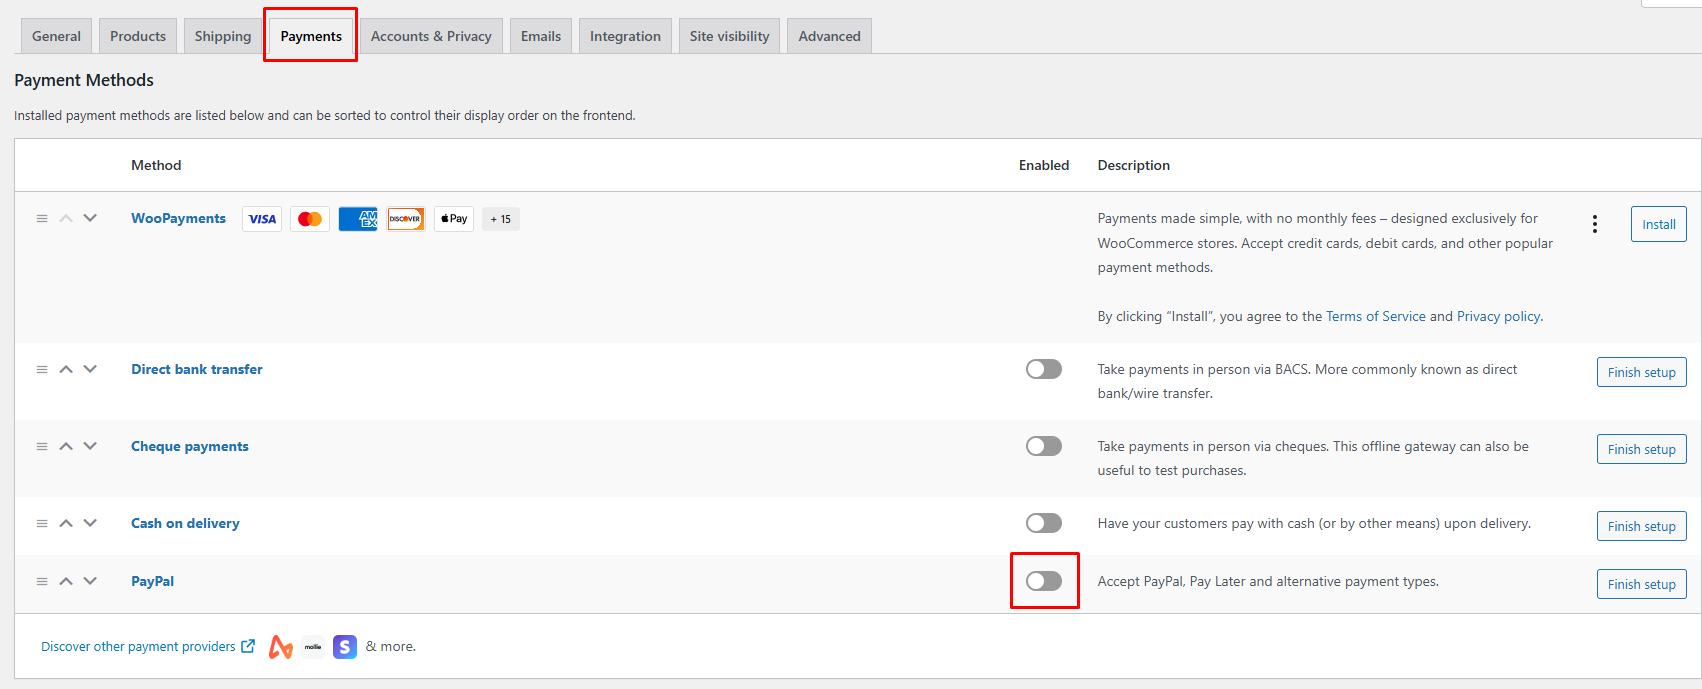Open the Integration tab
Screen dimensions: 1702x689
pyautogui.click(x=625, y=36)
